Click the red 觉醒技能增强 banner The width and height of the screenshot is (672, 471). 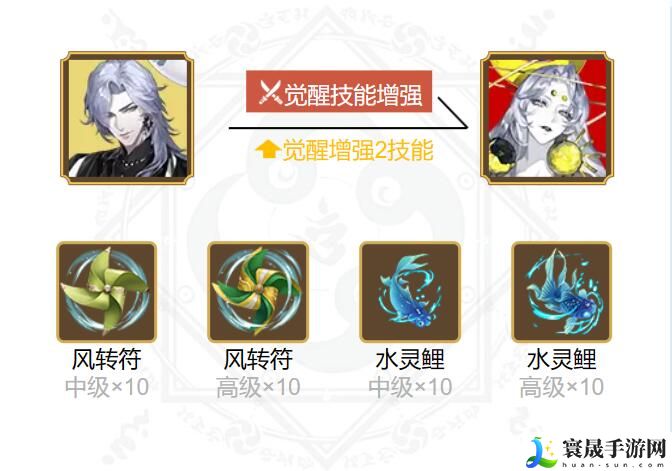[339, 92]
